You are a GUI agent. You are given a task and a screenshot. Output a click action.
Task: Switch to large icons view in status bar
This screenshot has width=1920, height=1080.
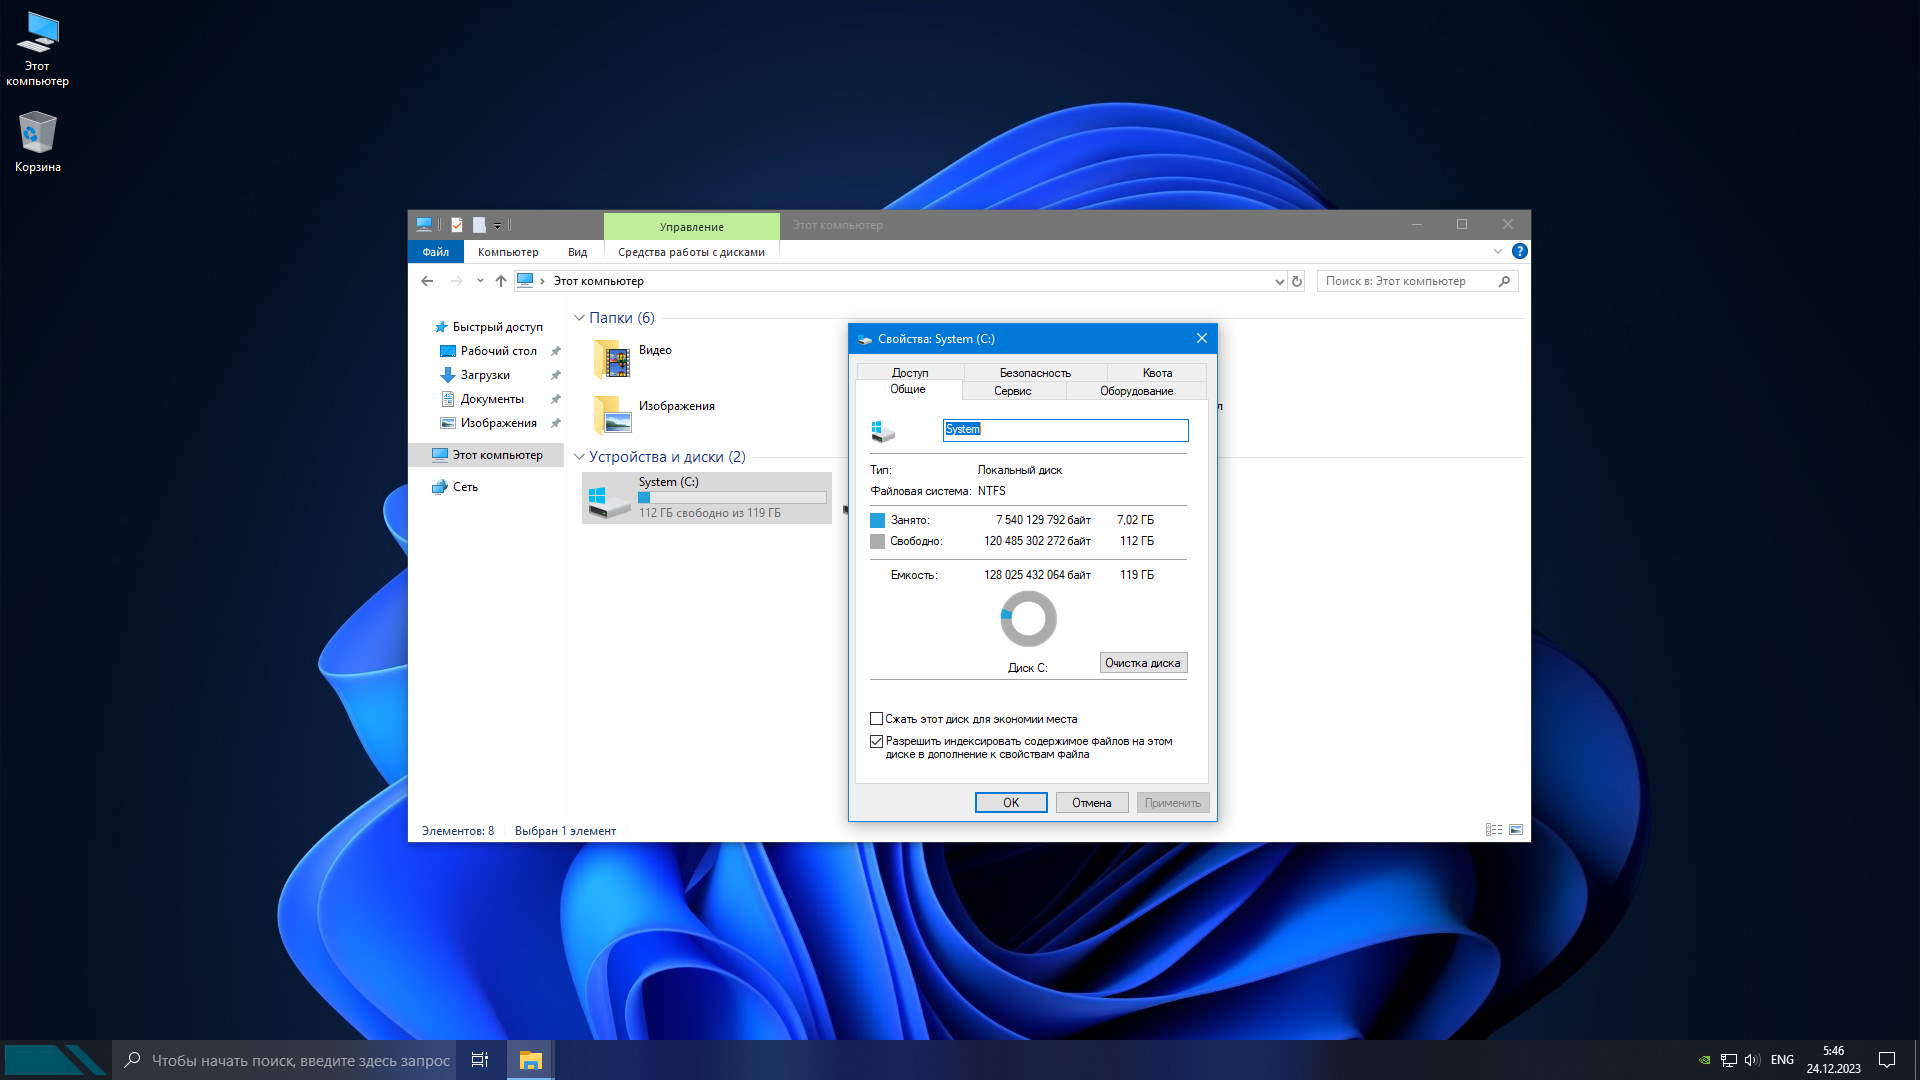click(x=1516, y=830)
